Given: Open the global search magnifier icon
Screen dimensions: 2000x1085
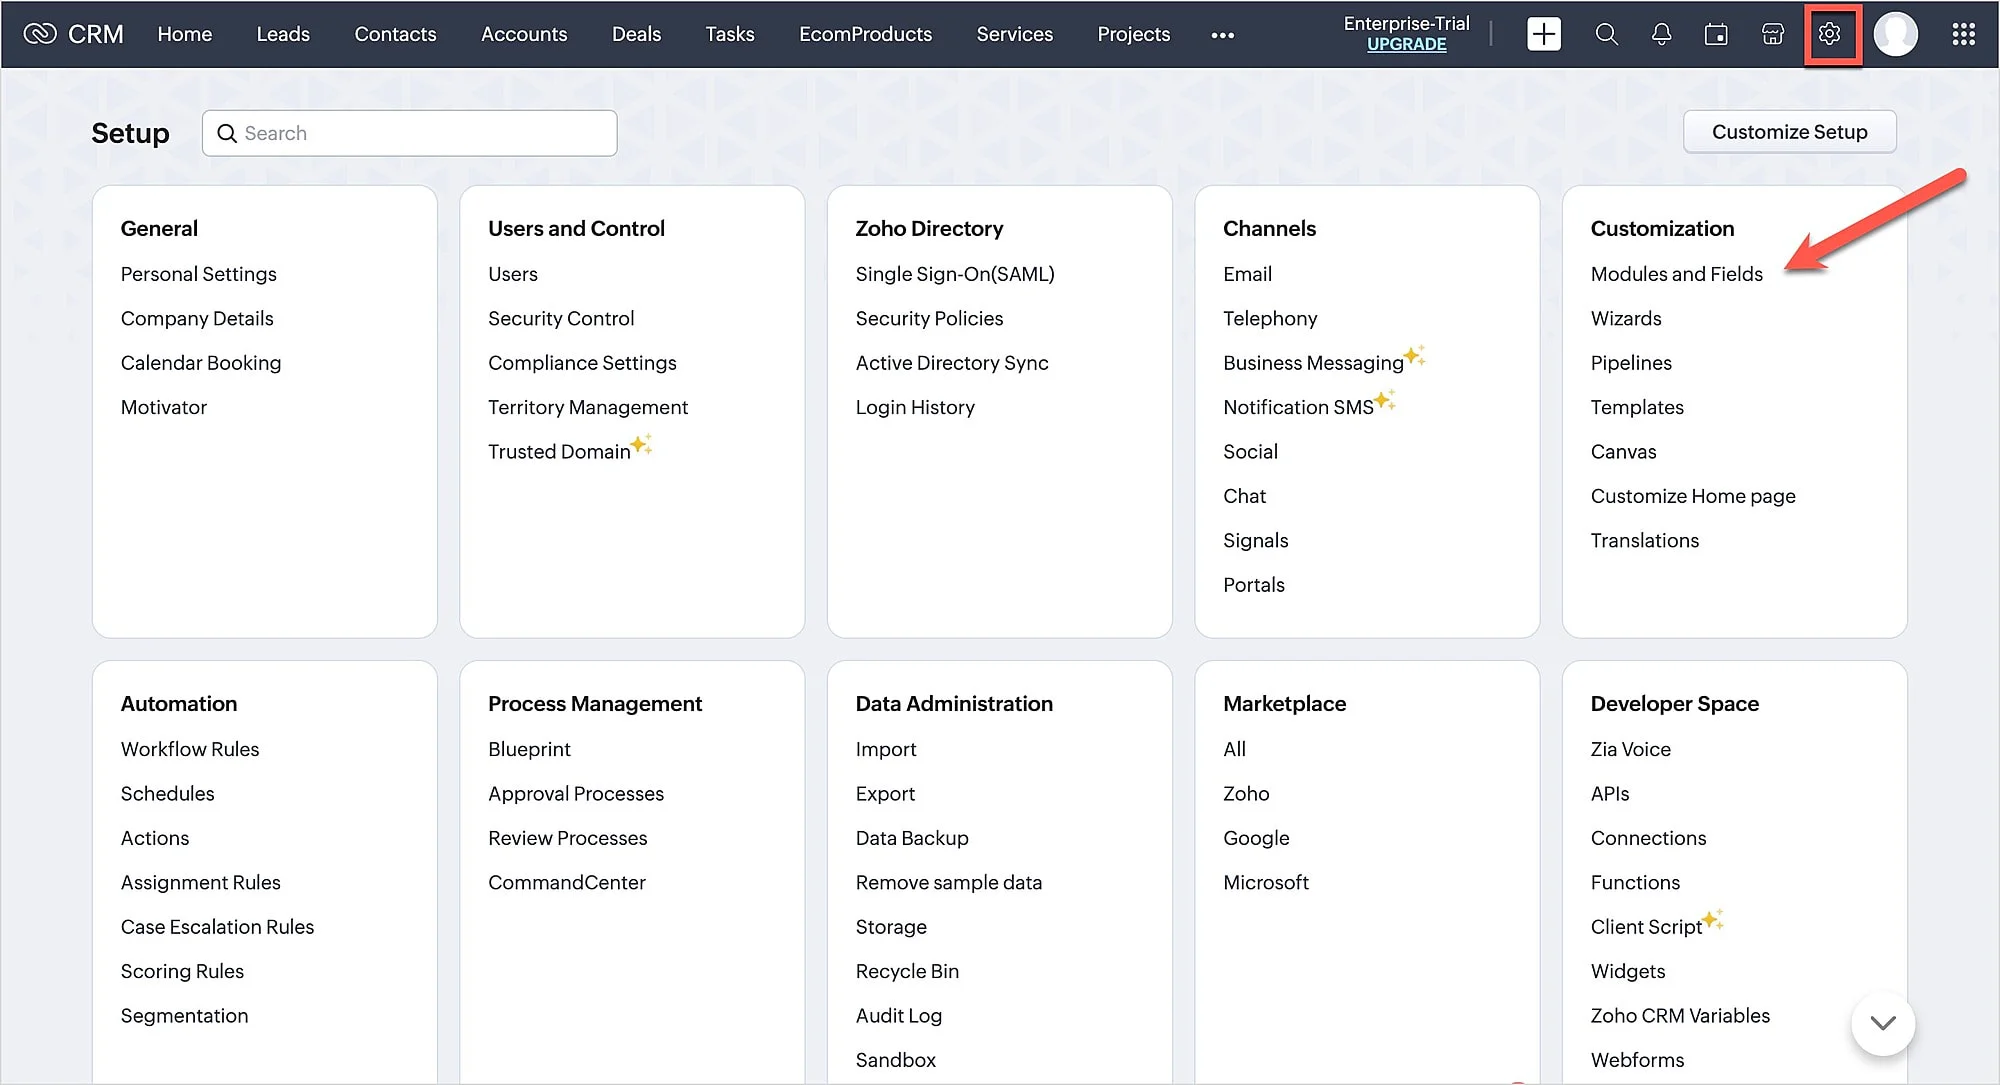Looking at the screenshot, I should click(x=1606, y=34).
